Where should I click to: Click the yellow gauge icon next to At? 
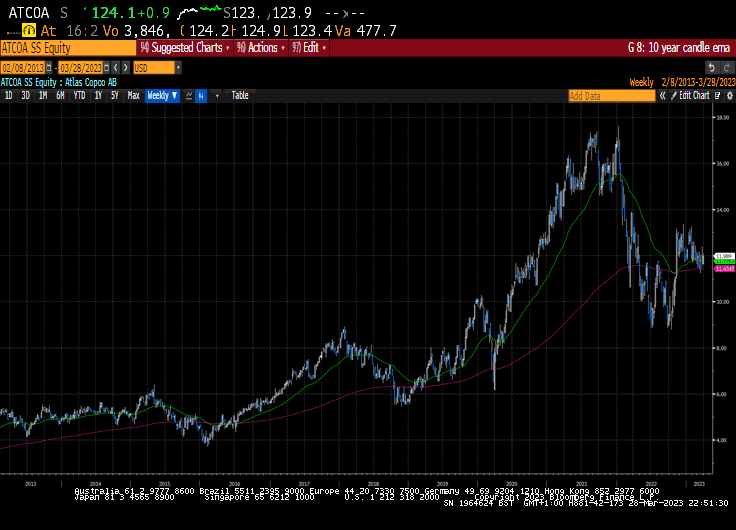coord(29,31)
